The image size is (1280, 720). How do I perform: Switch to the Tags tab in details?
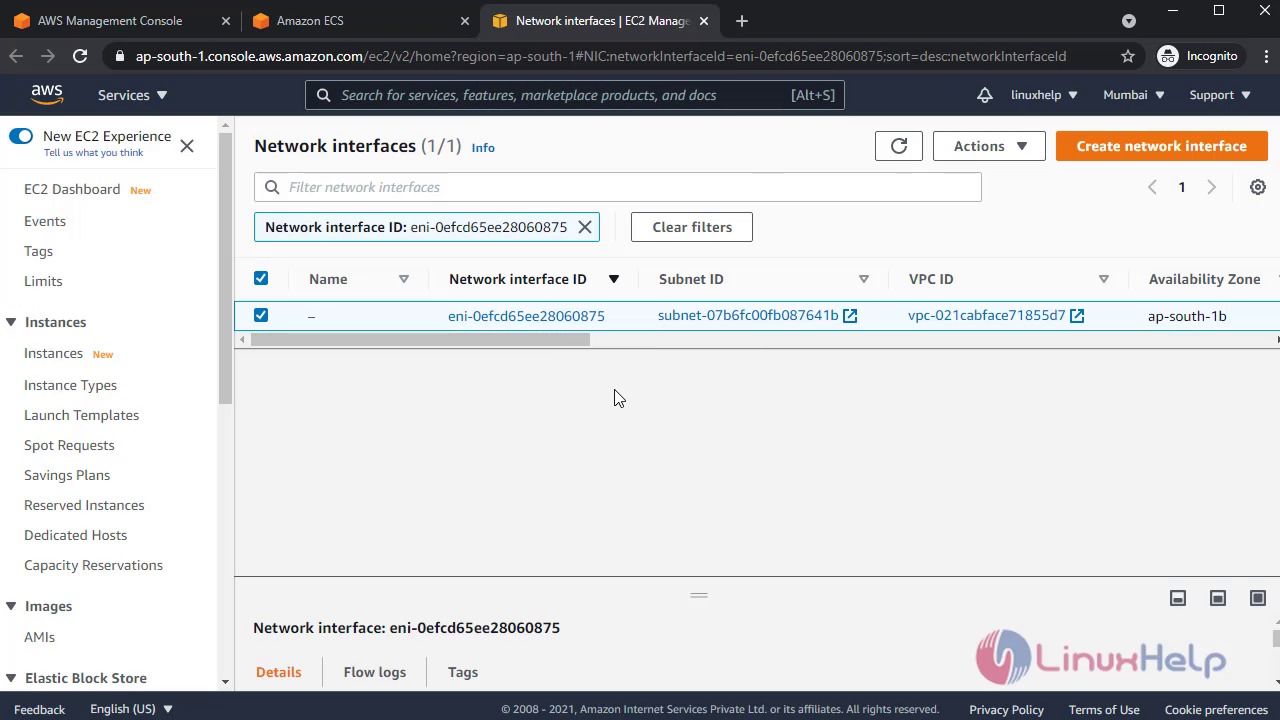pos(463,672)
